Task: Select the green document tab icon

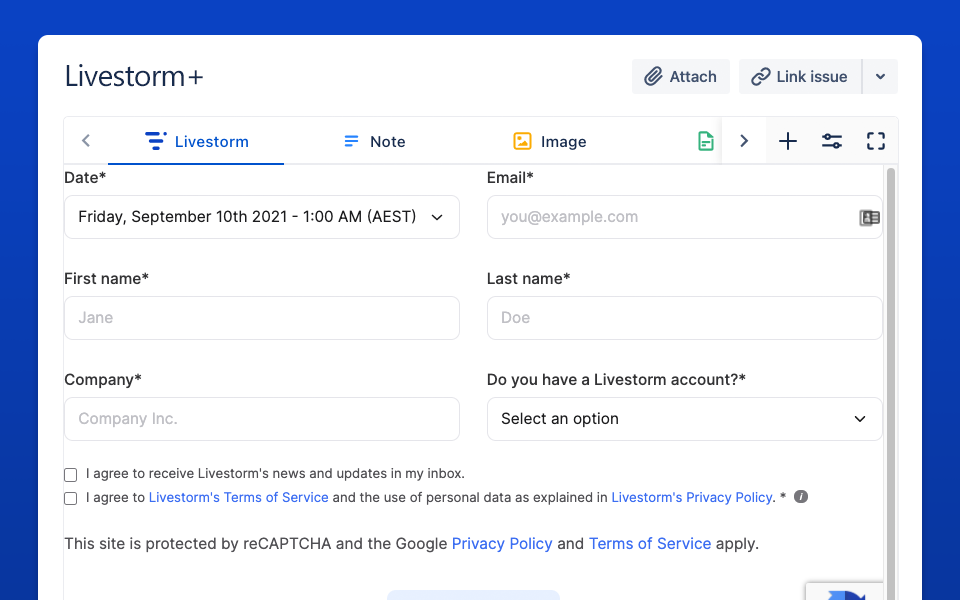Action: pos(705,141)
